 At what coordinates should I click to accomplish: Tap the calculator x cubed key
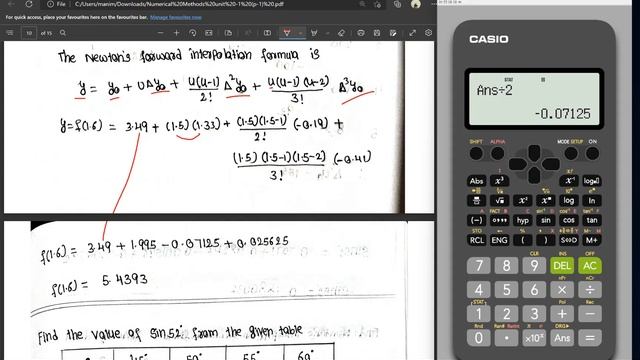tap(499, 181)
